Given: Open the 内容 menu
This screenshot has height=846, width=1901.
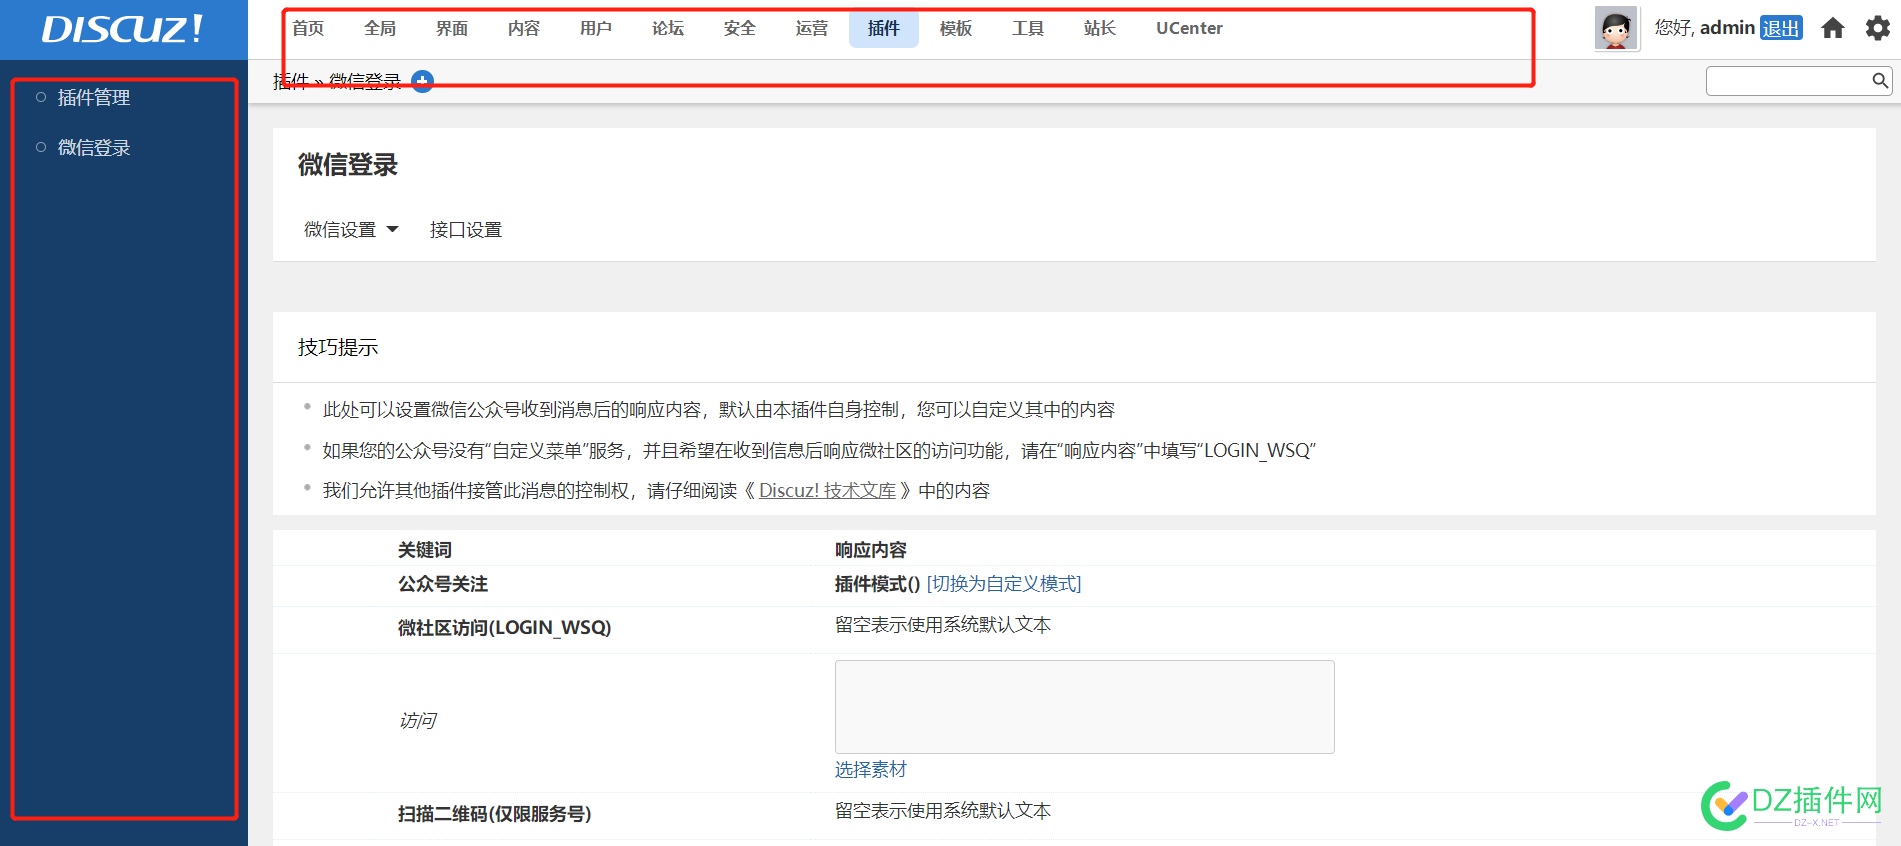Looking at the screenshot, I should [x=524, y=28].
